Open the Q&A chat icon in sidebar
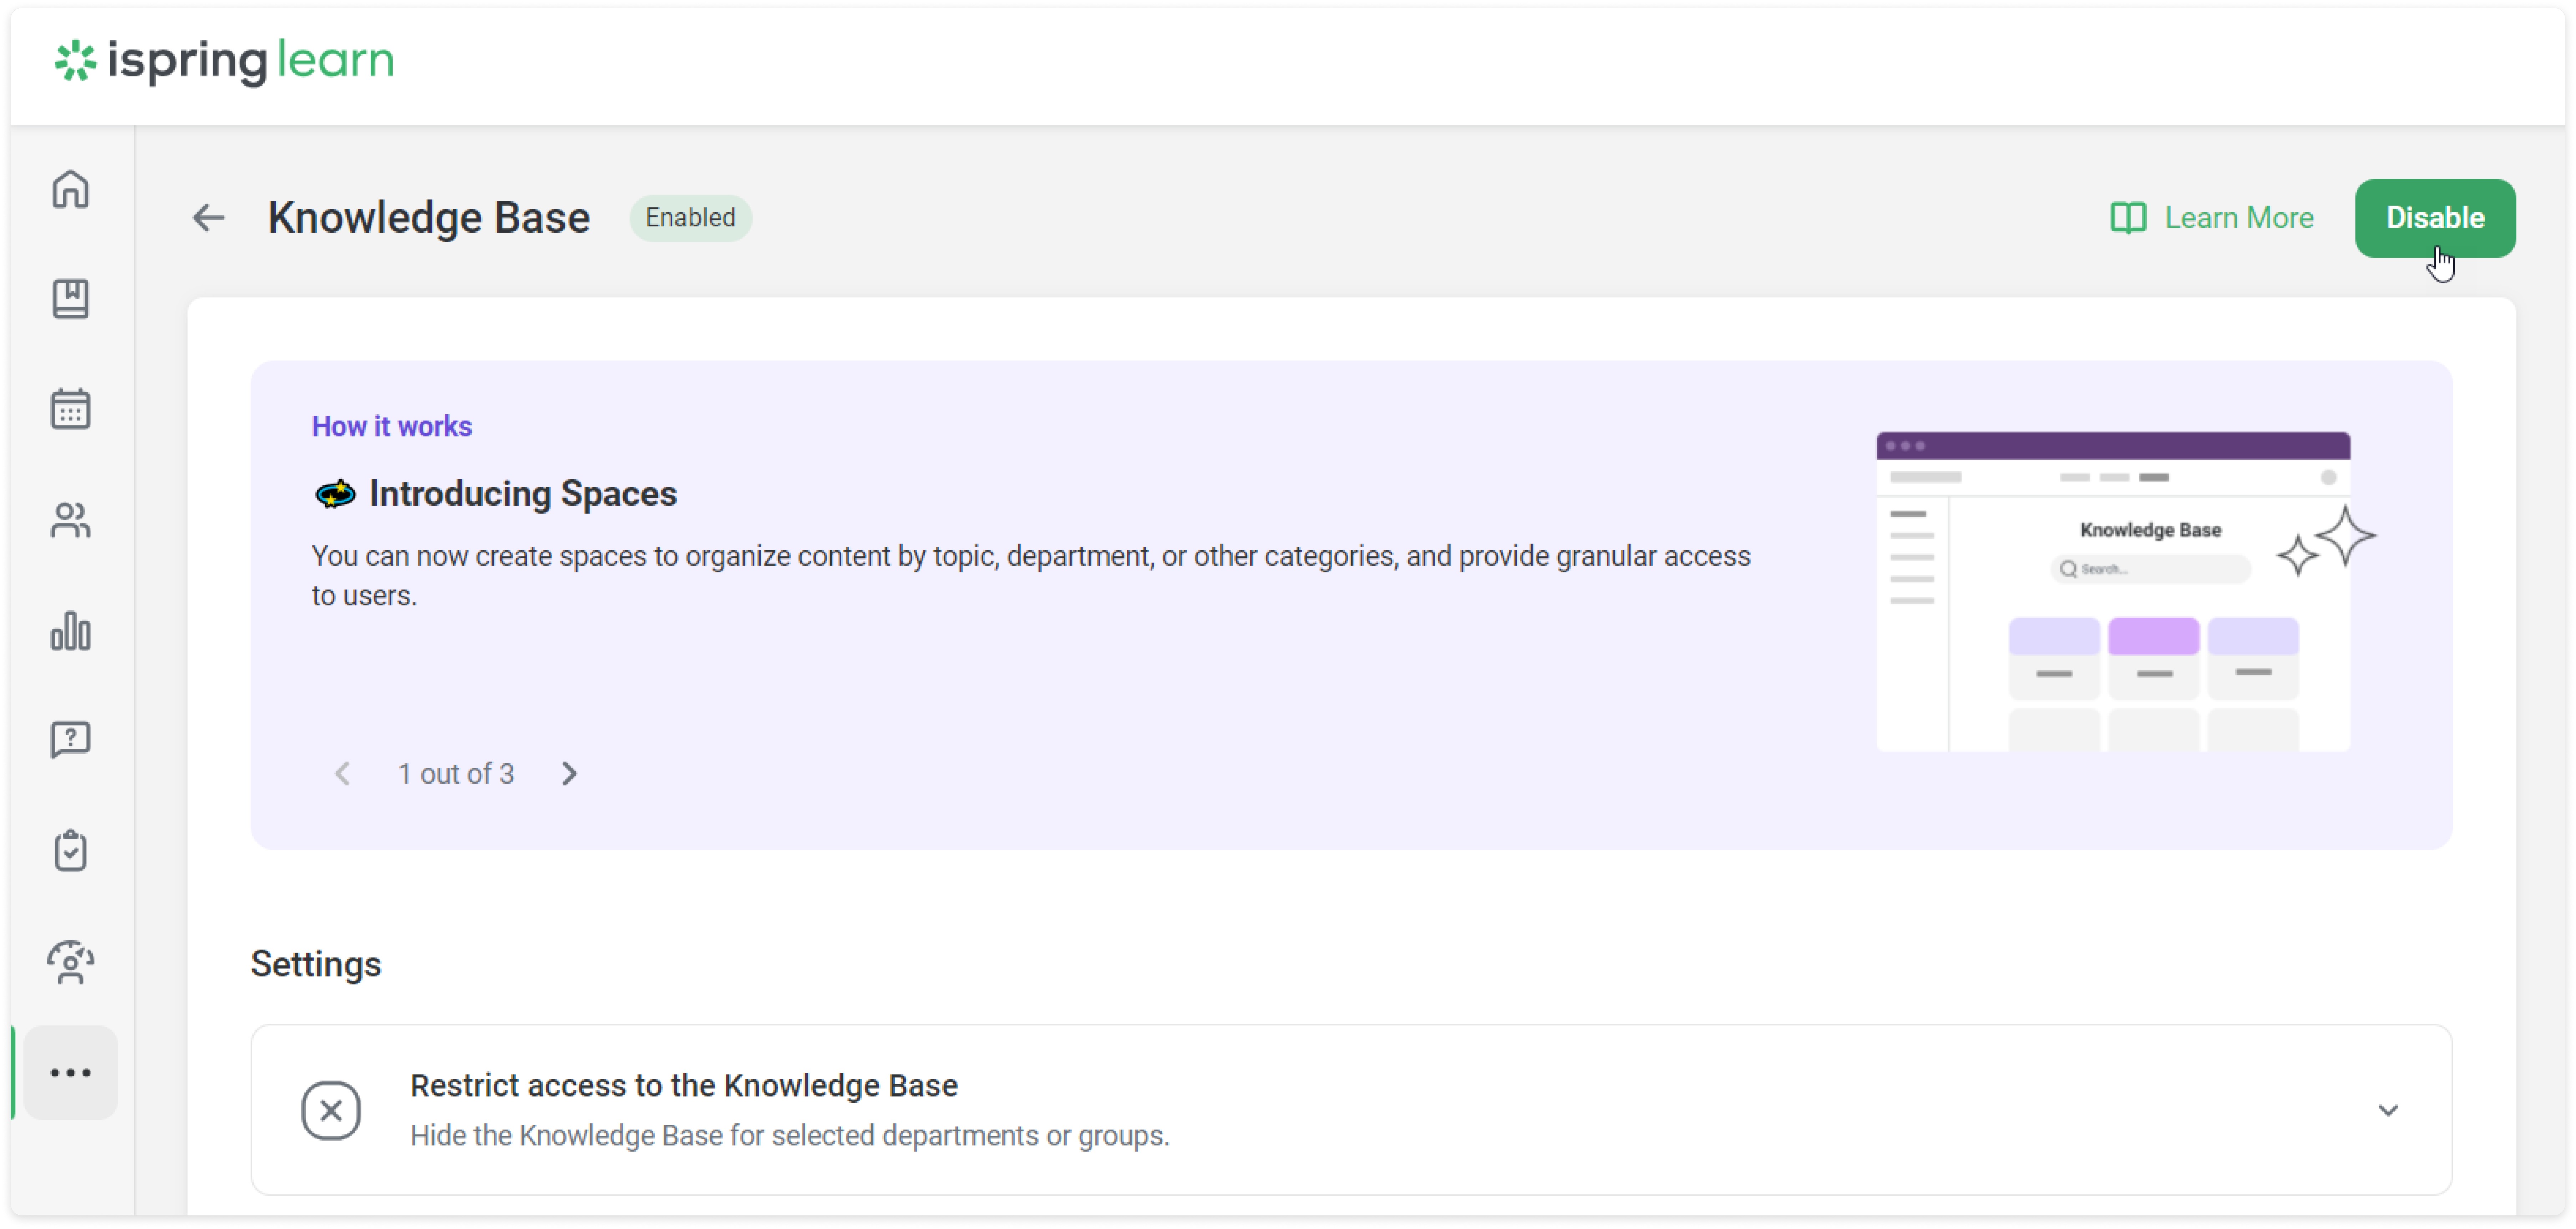Viewport: 2576px width, 1229px height. pyautogui.click(x=70, y=740)
